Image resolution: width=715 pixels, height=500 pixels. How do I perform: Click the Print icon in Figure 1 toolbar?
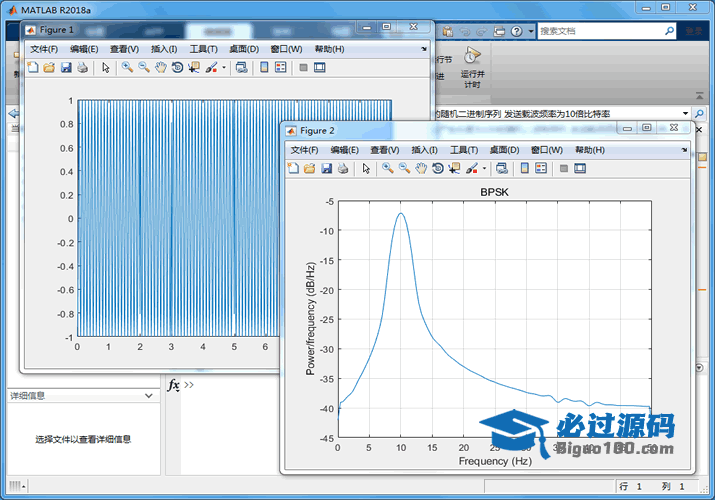83,68
